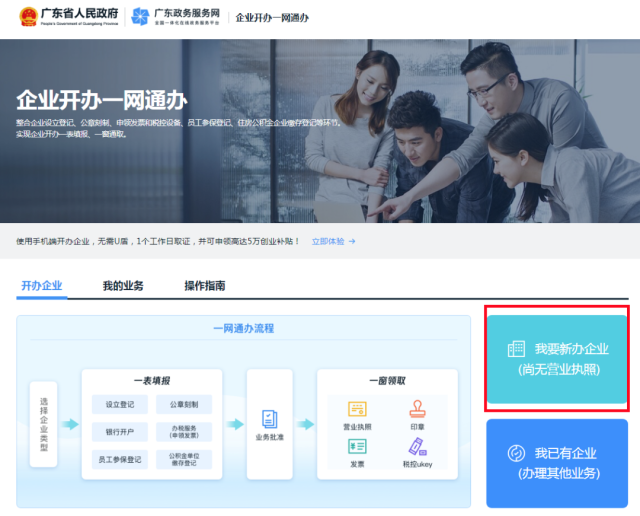
Task: Click the 公章刻制 item
Action: tap(184, 404)
